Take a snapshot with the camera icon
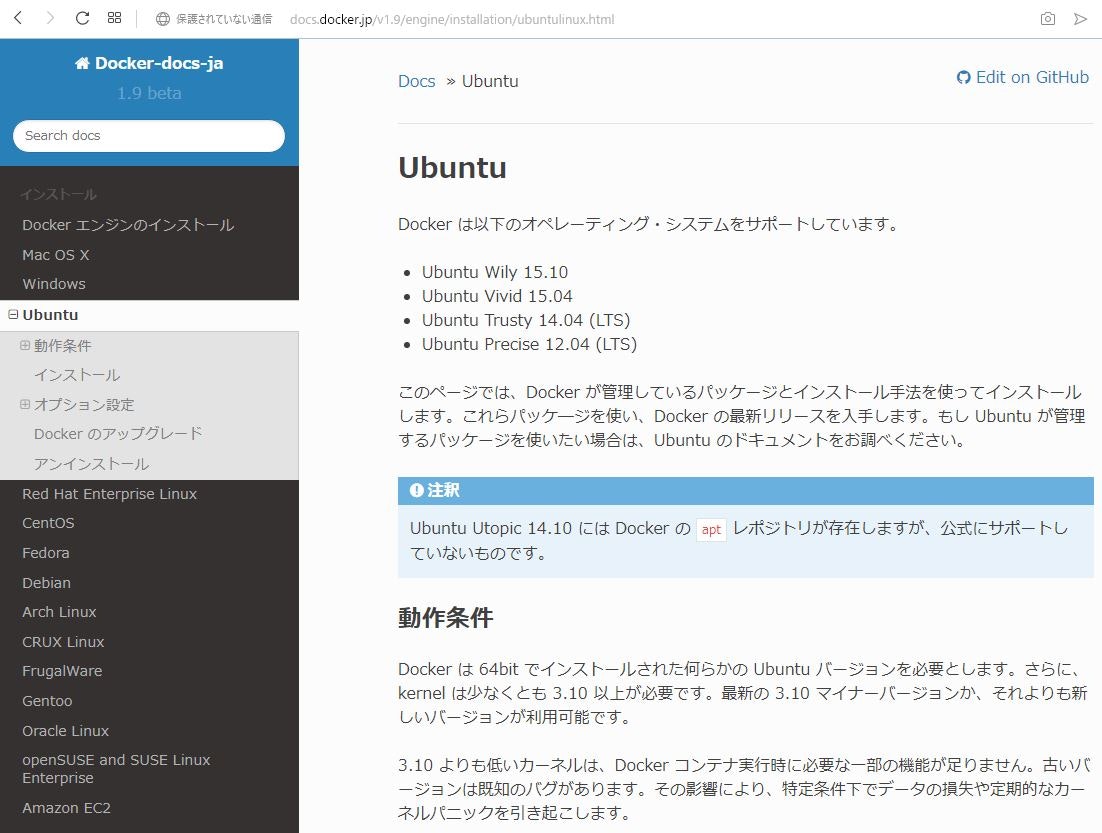Image resolution: width=1102 pixels, height=833 pixels. [x=1047, y=19]
